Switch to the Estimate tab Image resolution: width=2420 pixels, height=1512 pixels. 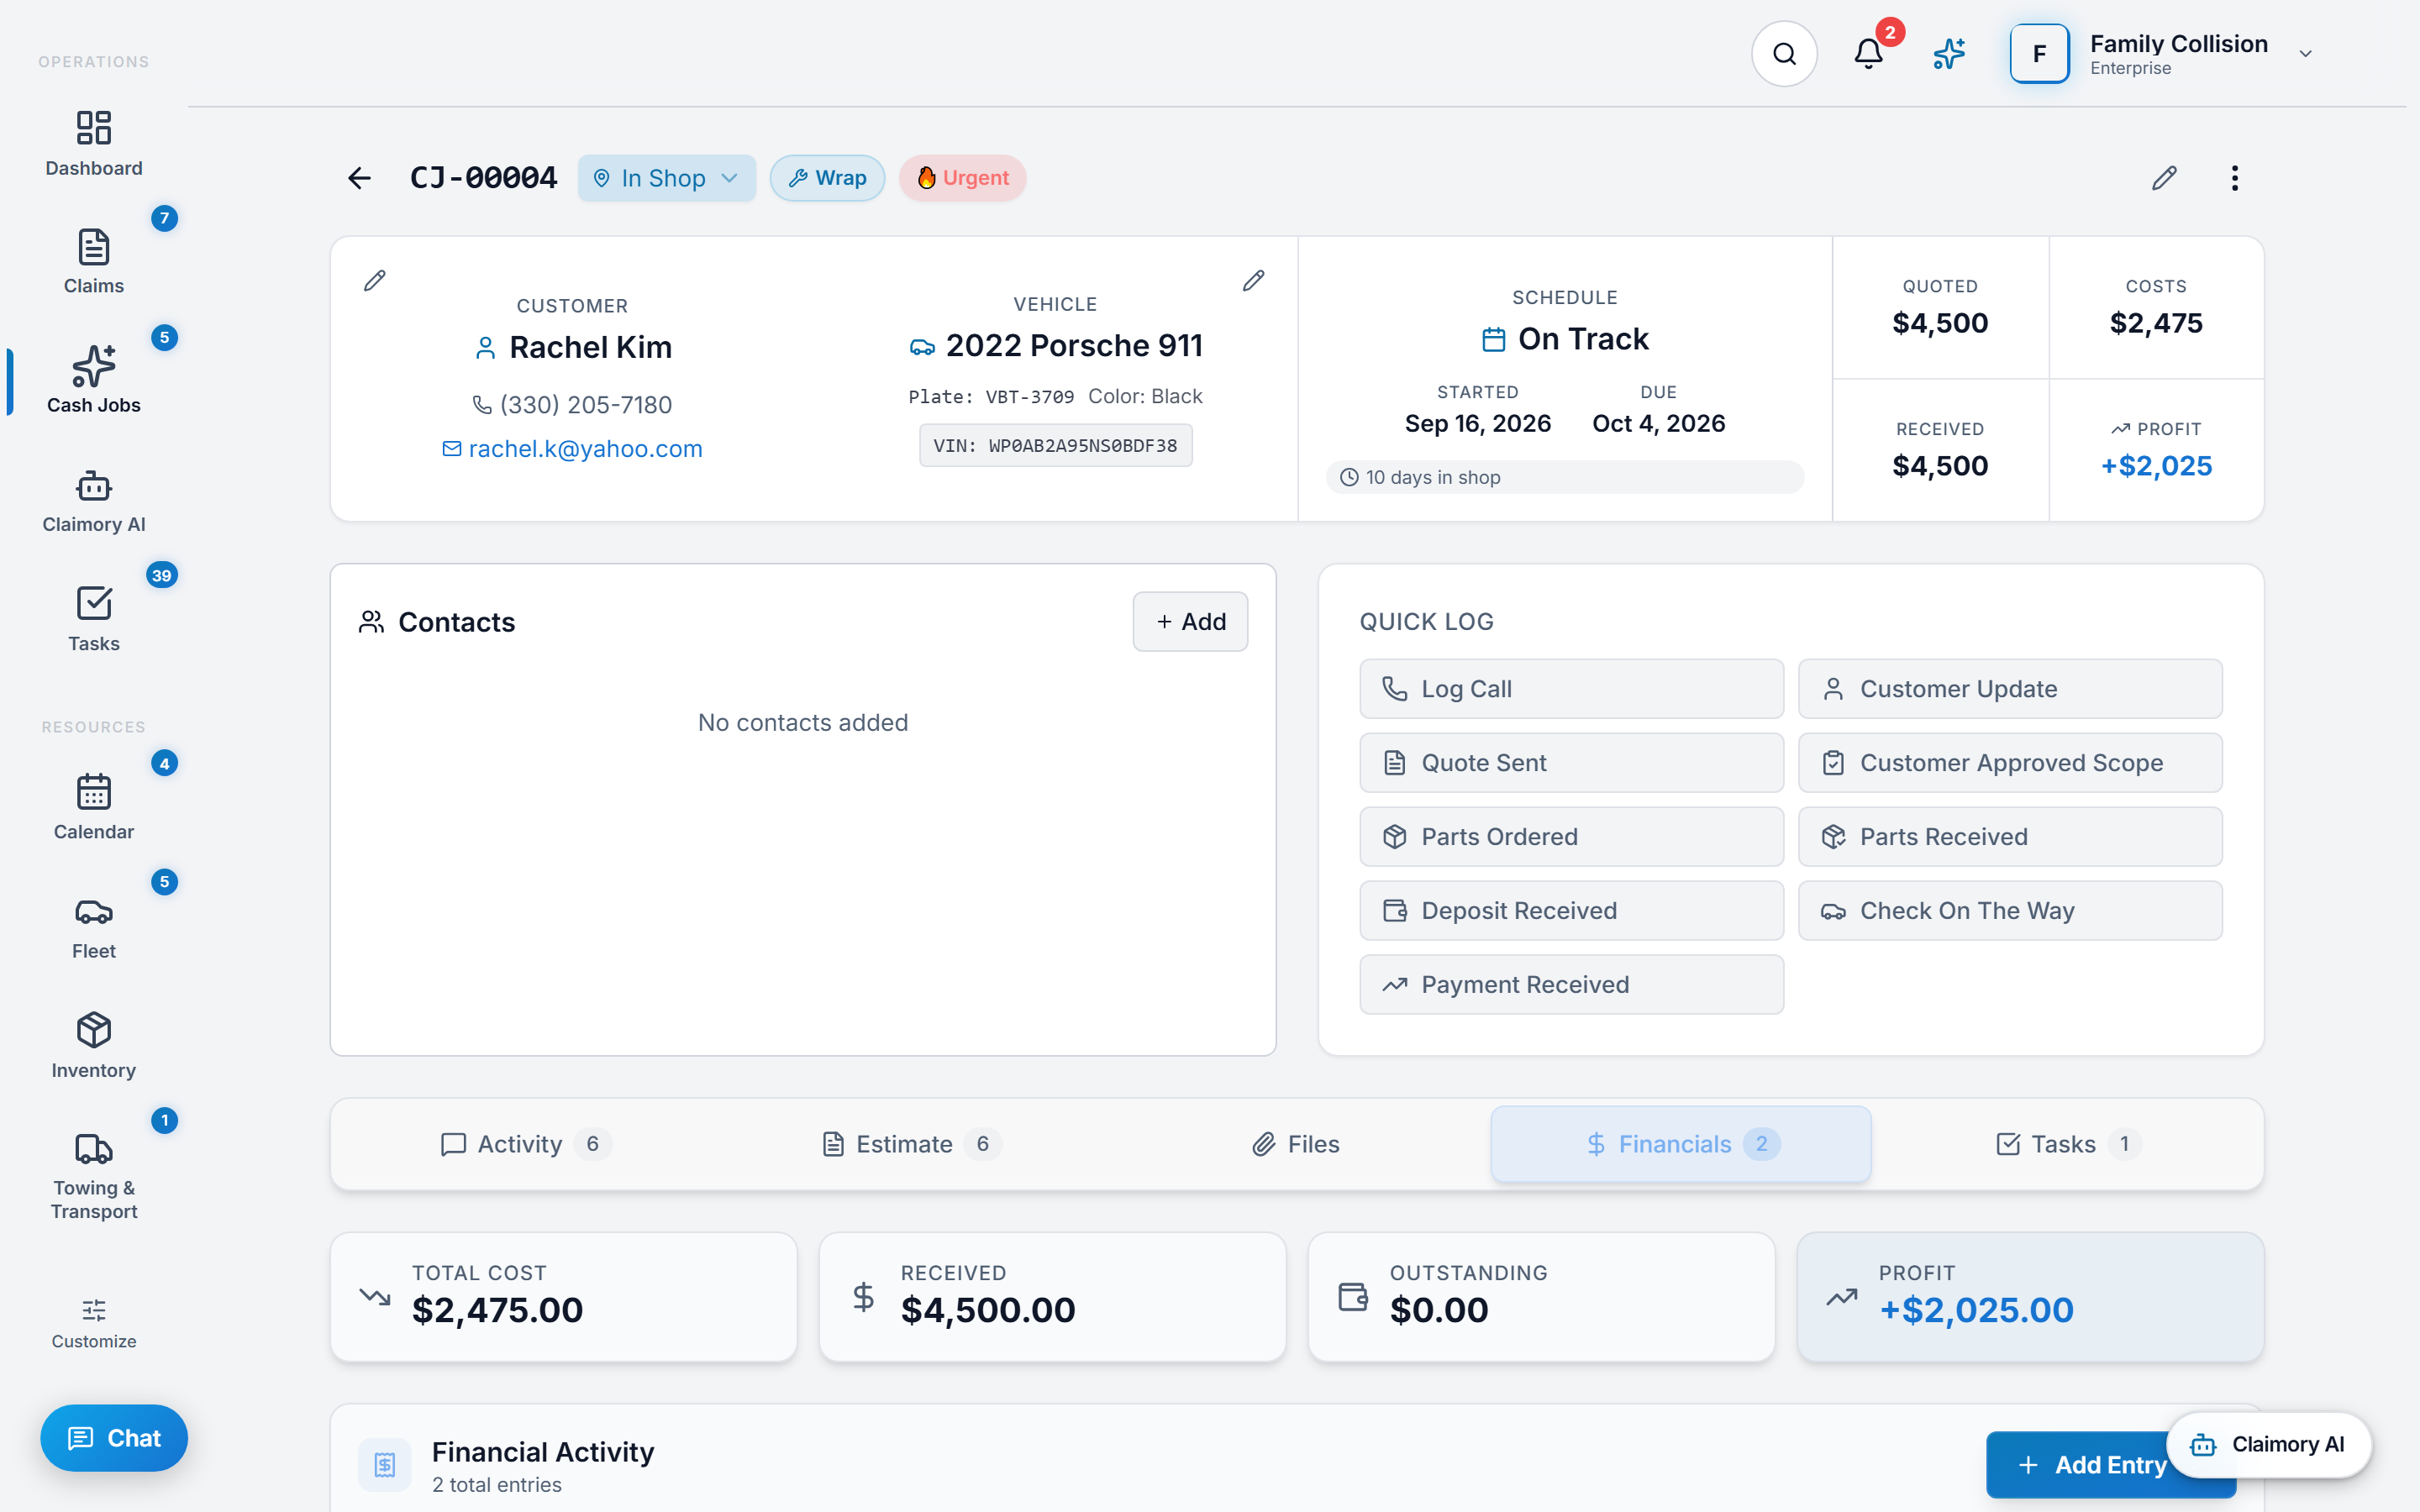pyautogui.click(x=911, y=1144)
